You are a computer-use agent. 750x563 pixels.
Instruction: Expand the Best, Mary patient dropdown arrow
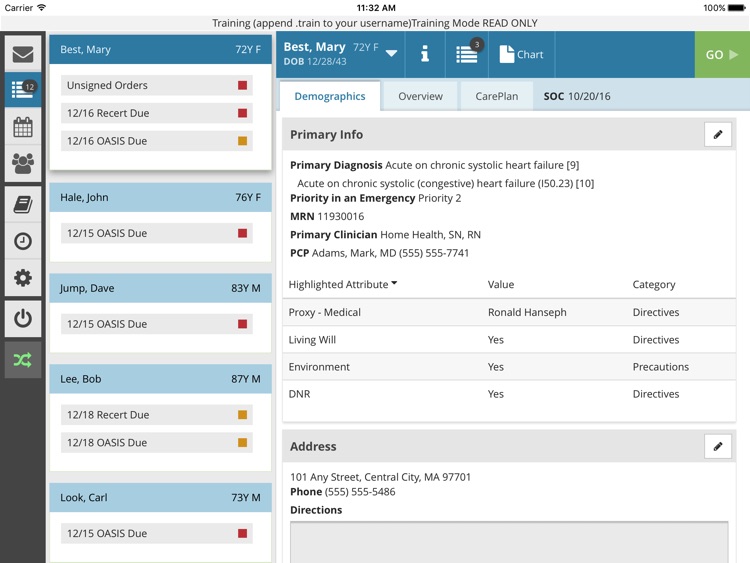(x=391, y=53)
